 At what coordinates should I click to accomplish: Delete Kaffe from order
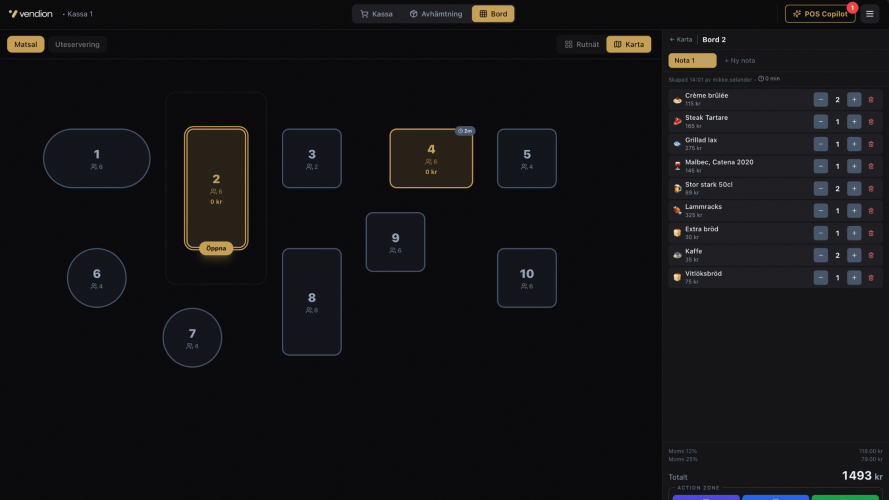click(x=871, y=255)
